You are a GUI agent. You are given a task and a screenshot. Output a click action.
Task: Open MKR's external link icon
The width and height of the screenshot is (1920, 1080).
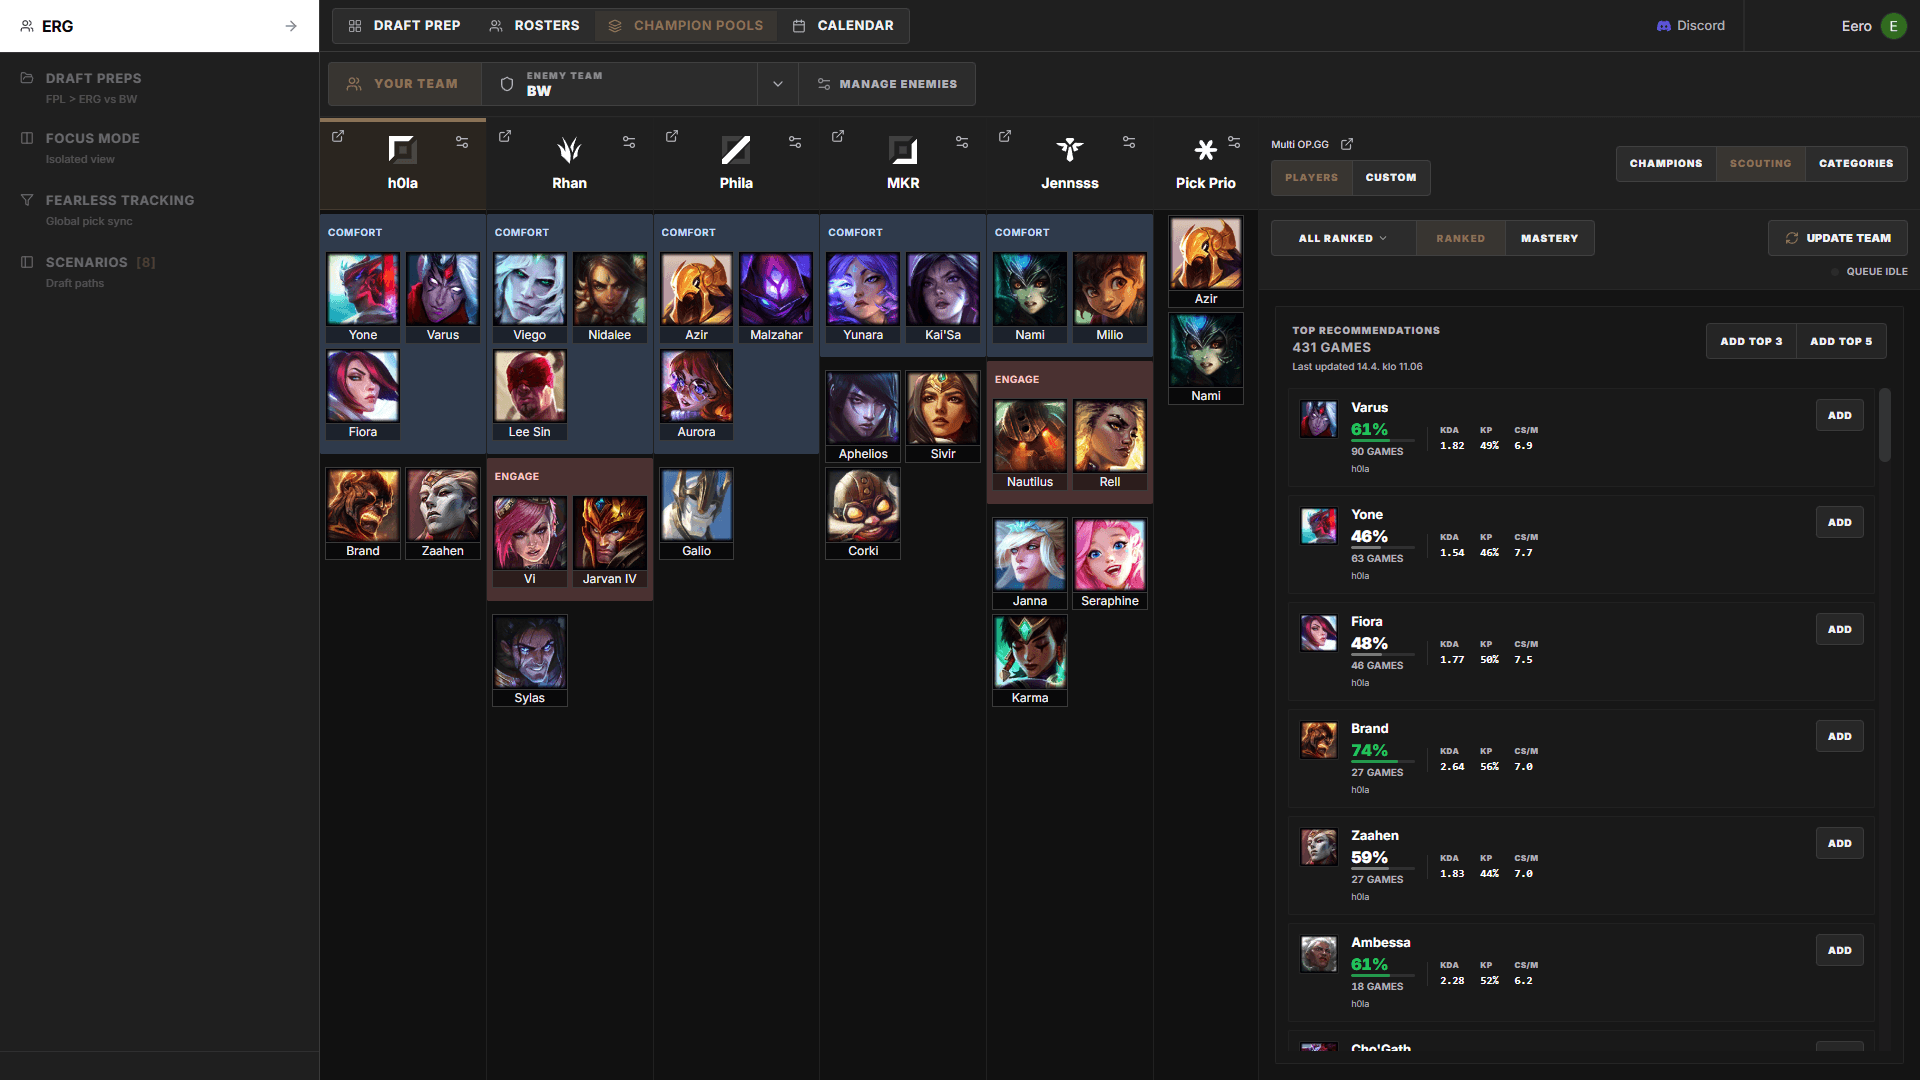pyautogui.click(x=838, y=137)
